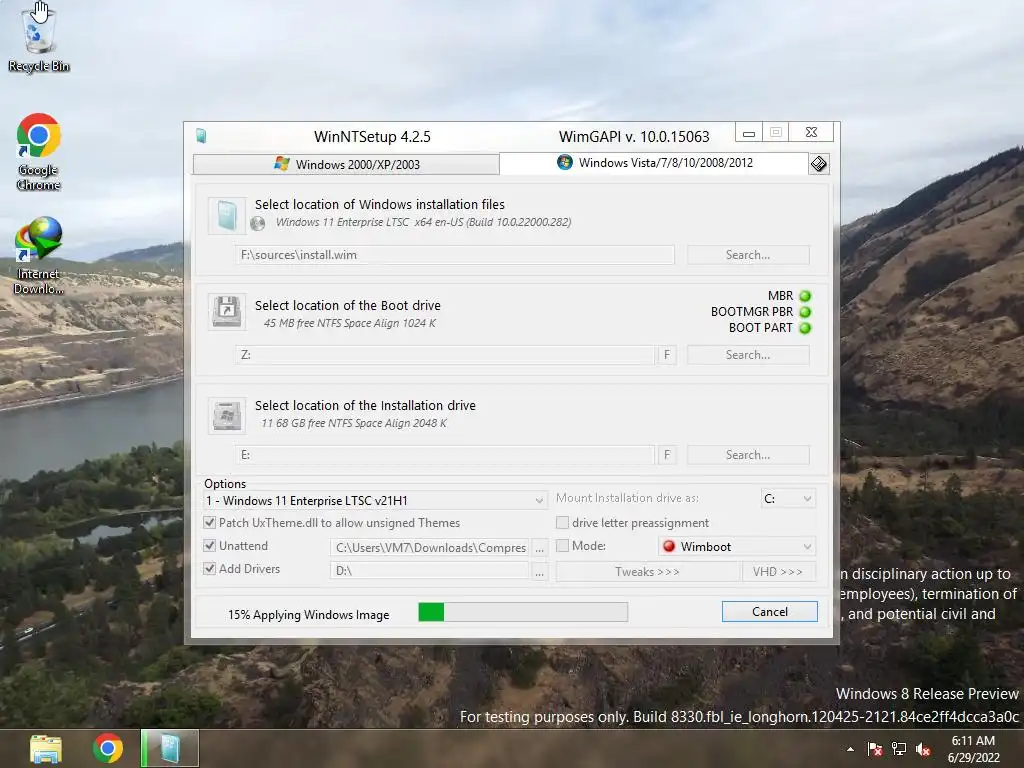Show hidden tray icons arrow
The image size is (1024, 768).
(x=850, y=749)
